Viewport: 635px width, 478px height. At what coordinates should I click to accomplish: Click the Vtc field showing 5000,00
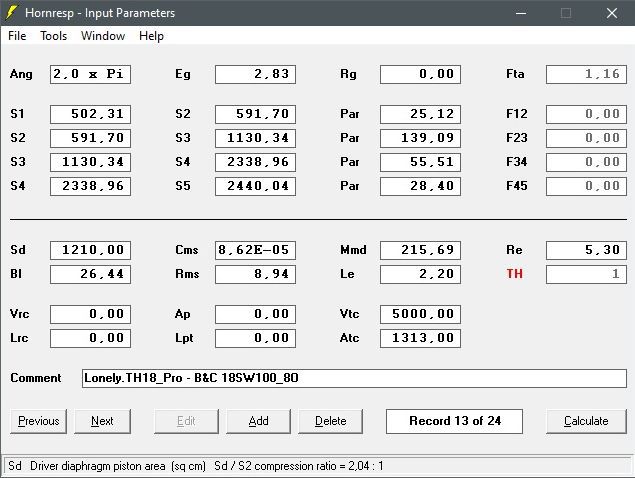click(420, 314)
